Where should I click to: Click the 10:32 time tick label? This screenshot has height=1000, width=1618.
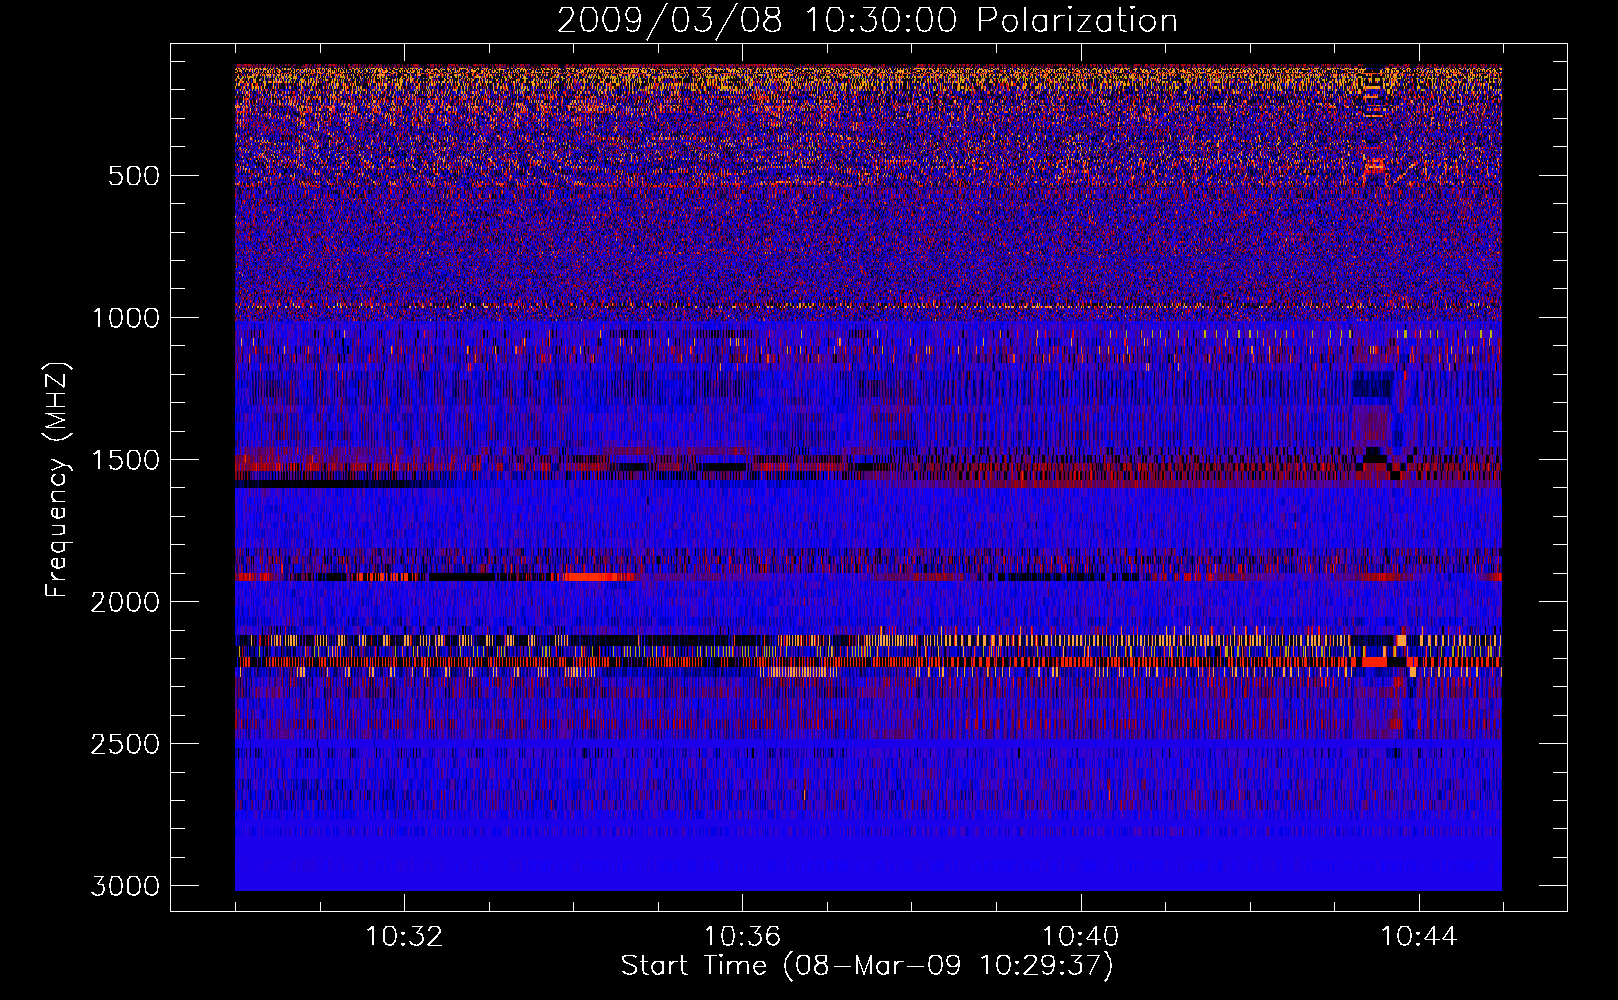point(404,937)
